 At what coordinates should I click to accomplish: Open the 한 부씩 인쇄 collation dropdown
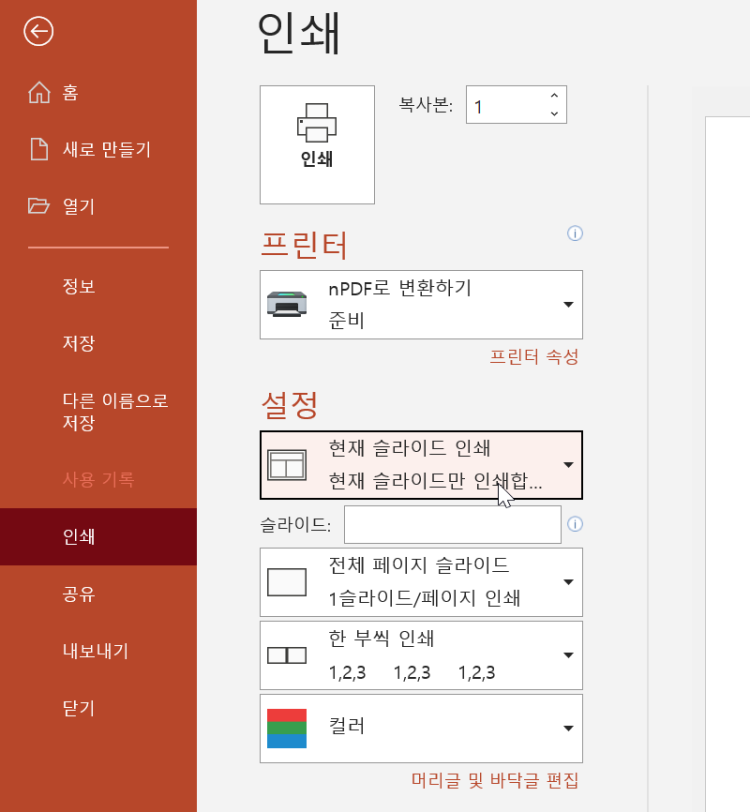tap(421, 655)
